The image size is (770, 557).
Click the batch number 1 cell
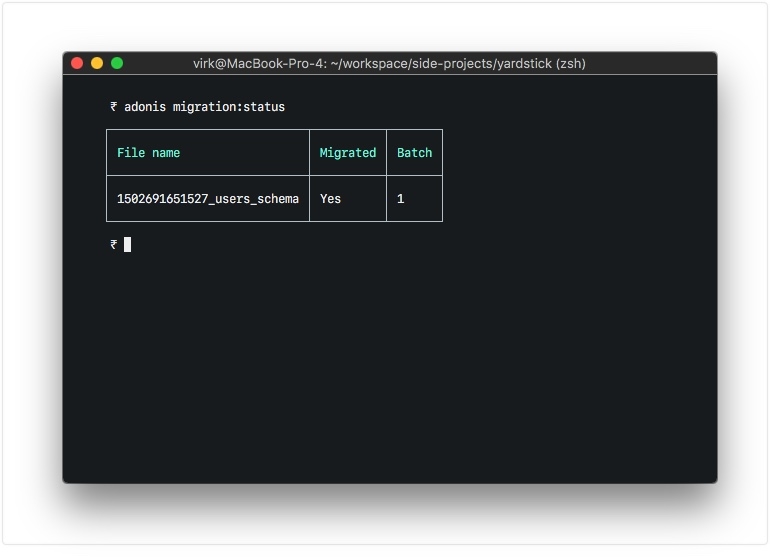point(401,199)
